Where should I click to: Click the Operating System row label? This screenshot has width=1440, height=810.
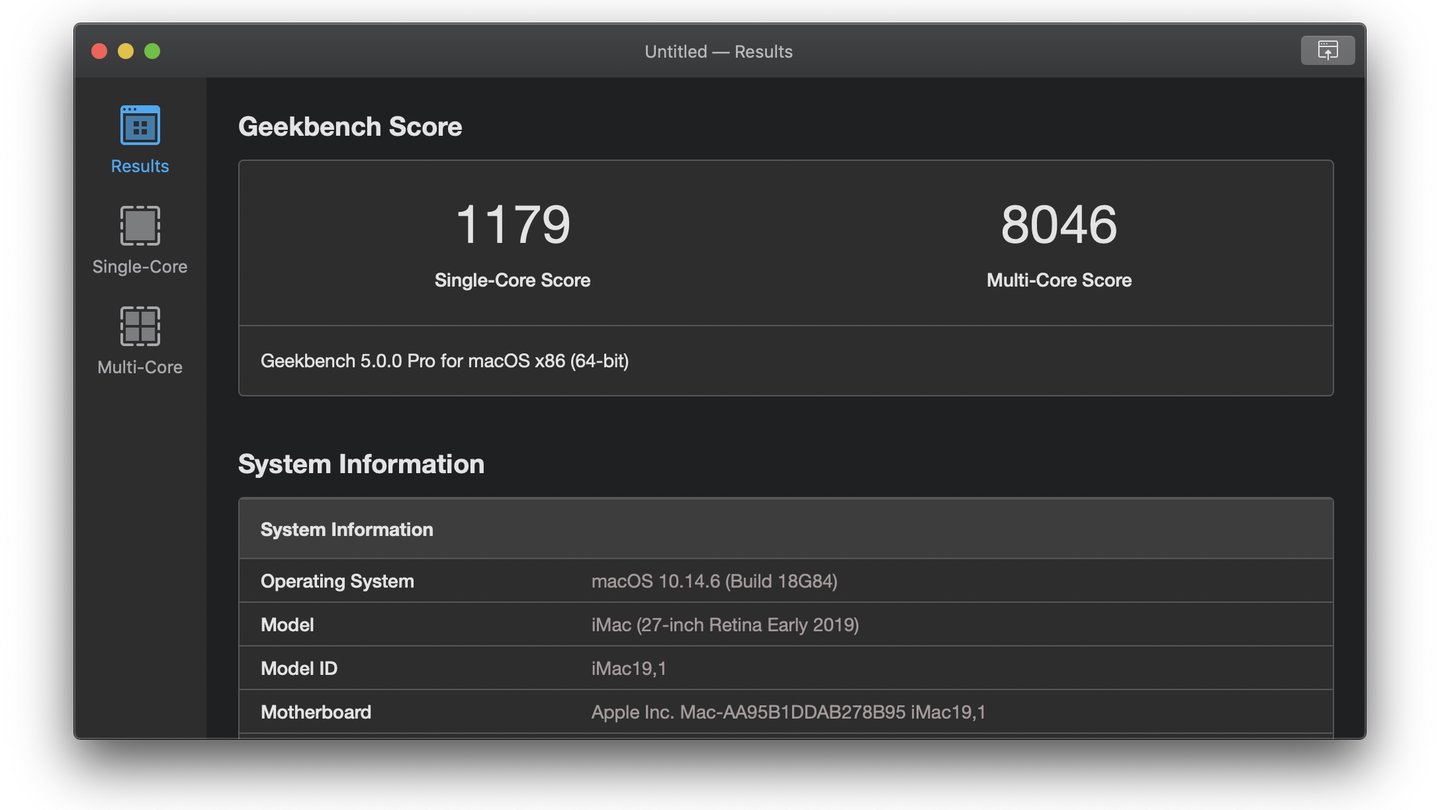(x=337, y=581)
